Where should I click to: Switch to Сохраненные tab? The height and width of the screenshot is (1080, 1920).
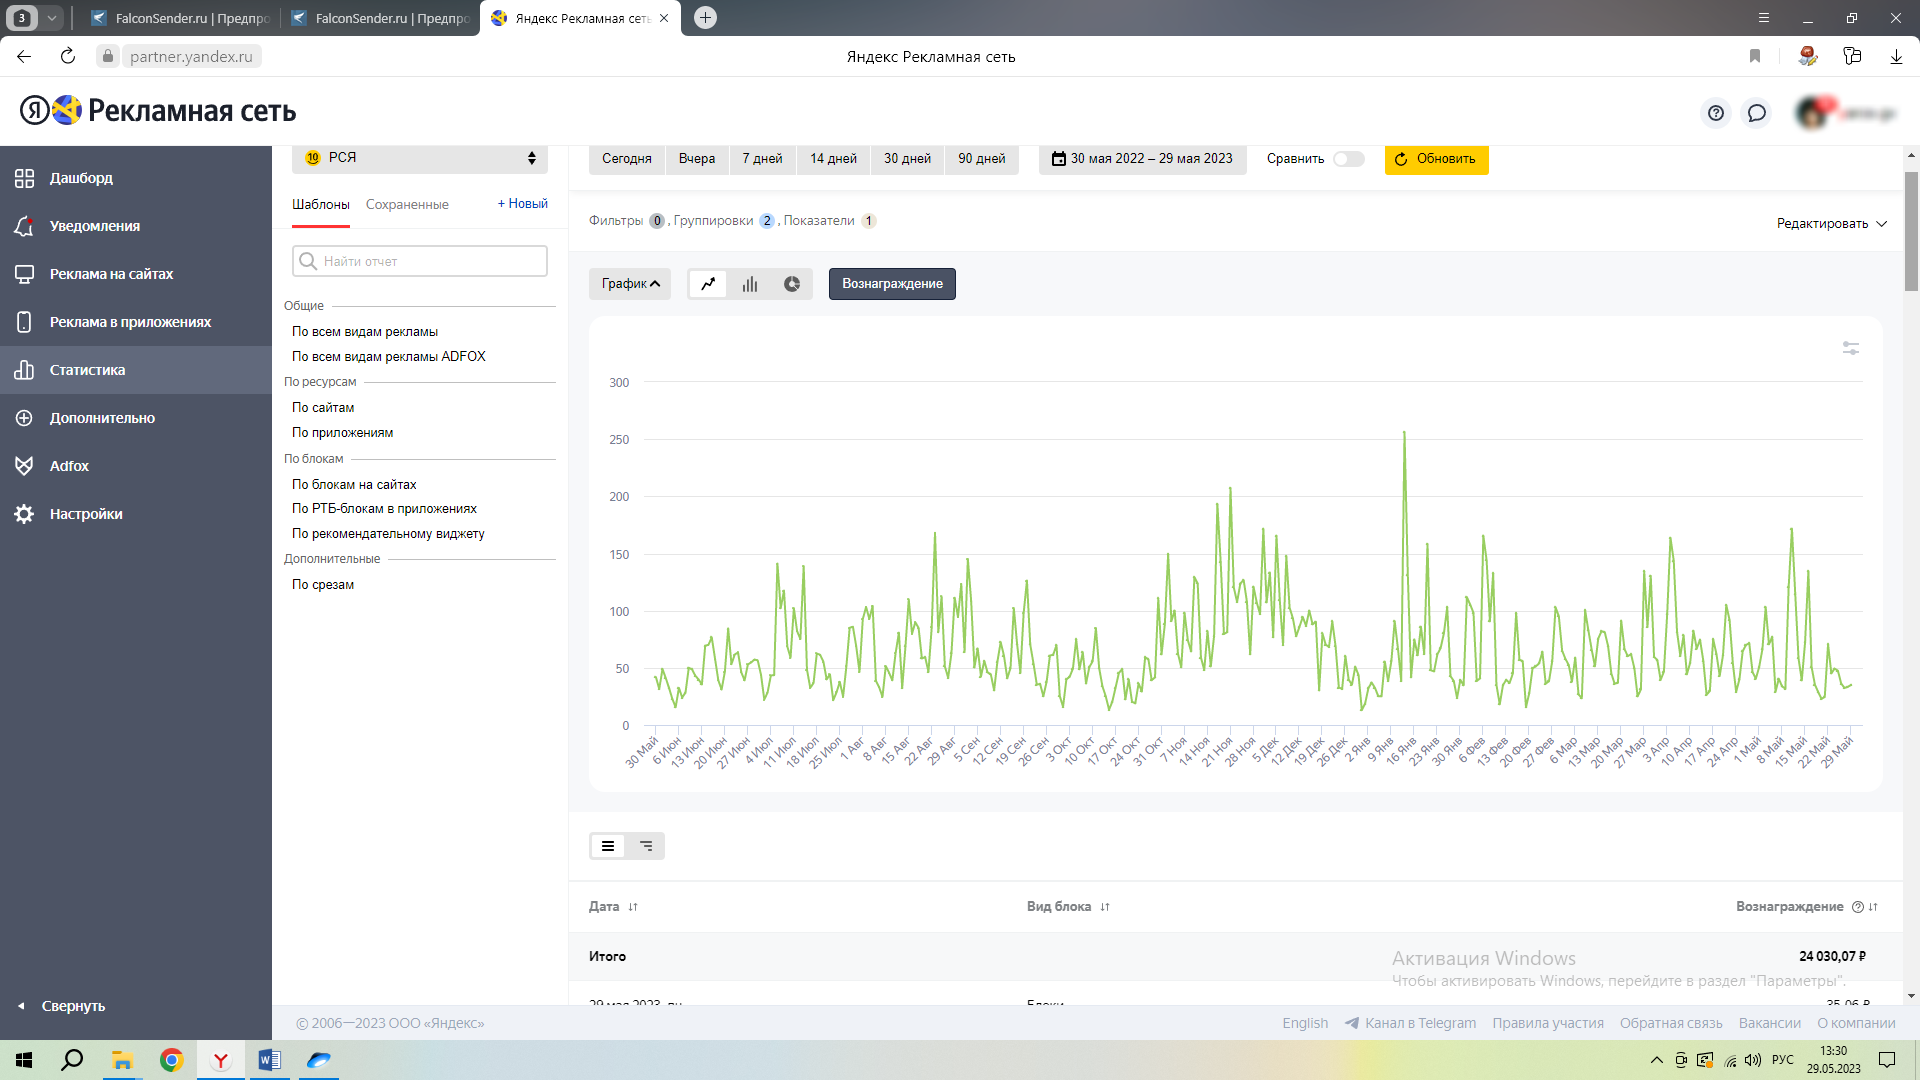point(407,204)
